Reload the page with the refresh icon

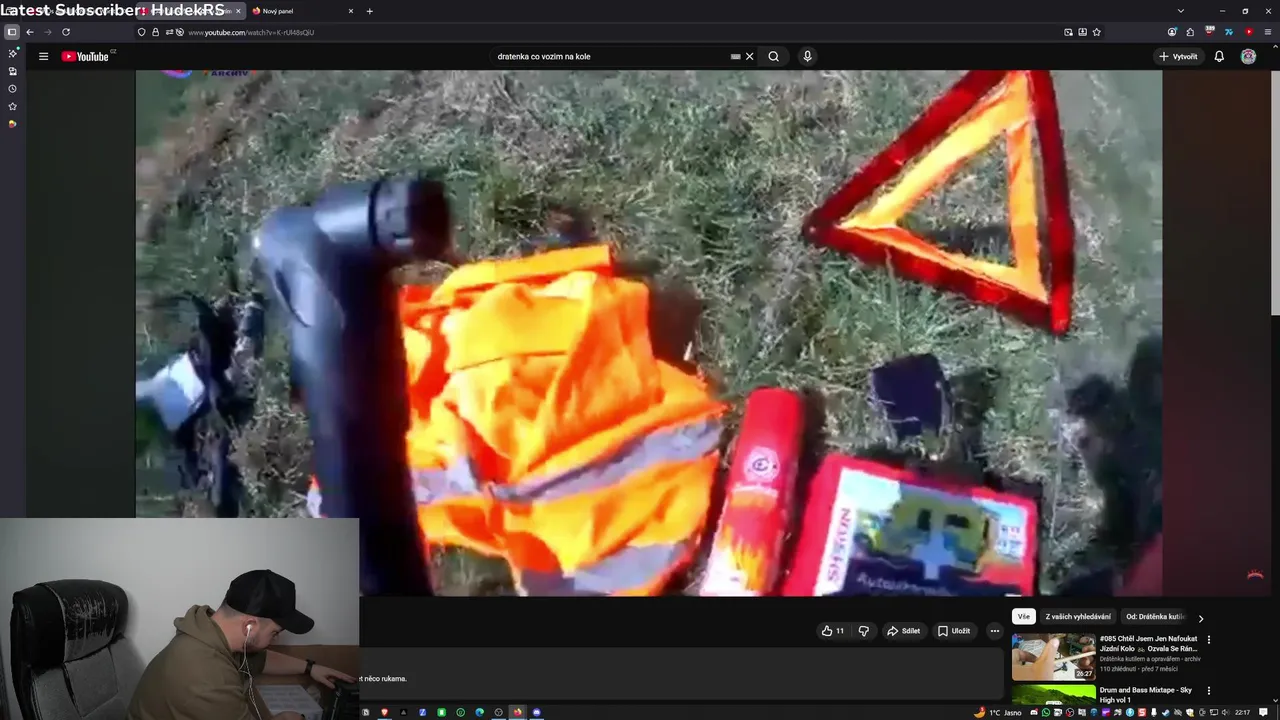click(66, 32)
